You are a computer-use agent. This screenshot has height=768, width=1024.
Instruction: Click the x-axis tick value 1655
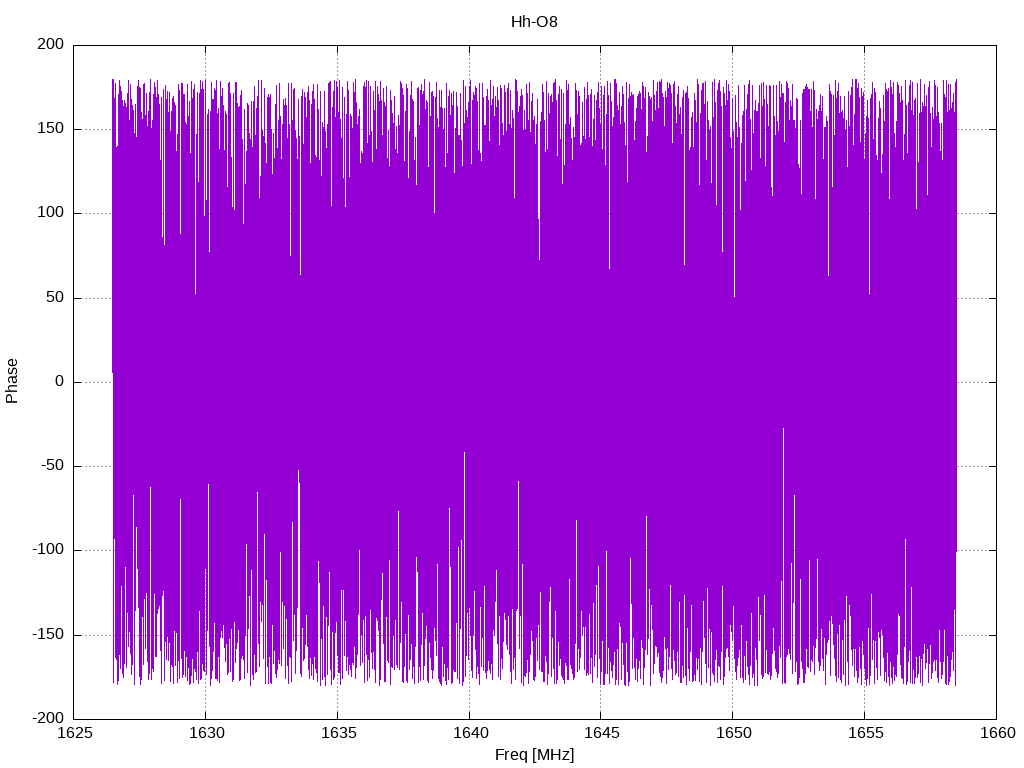(865, 733)
